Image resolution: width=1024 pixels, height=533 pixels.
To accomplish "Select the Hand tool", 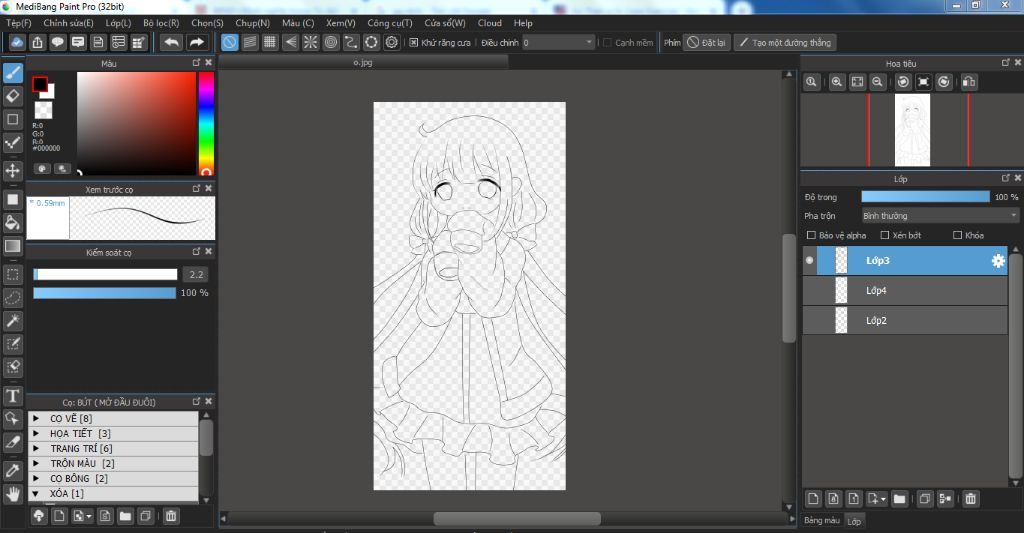I will [x=12, y=494].
